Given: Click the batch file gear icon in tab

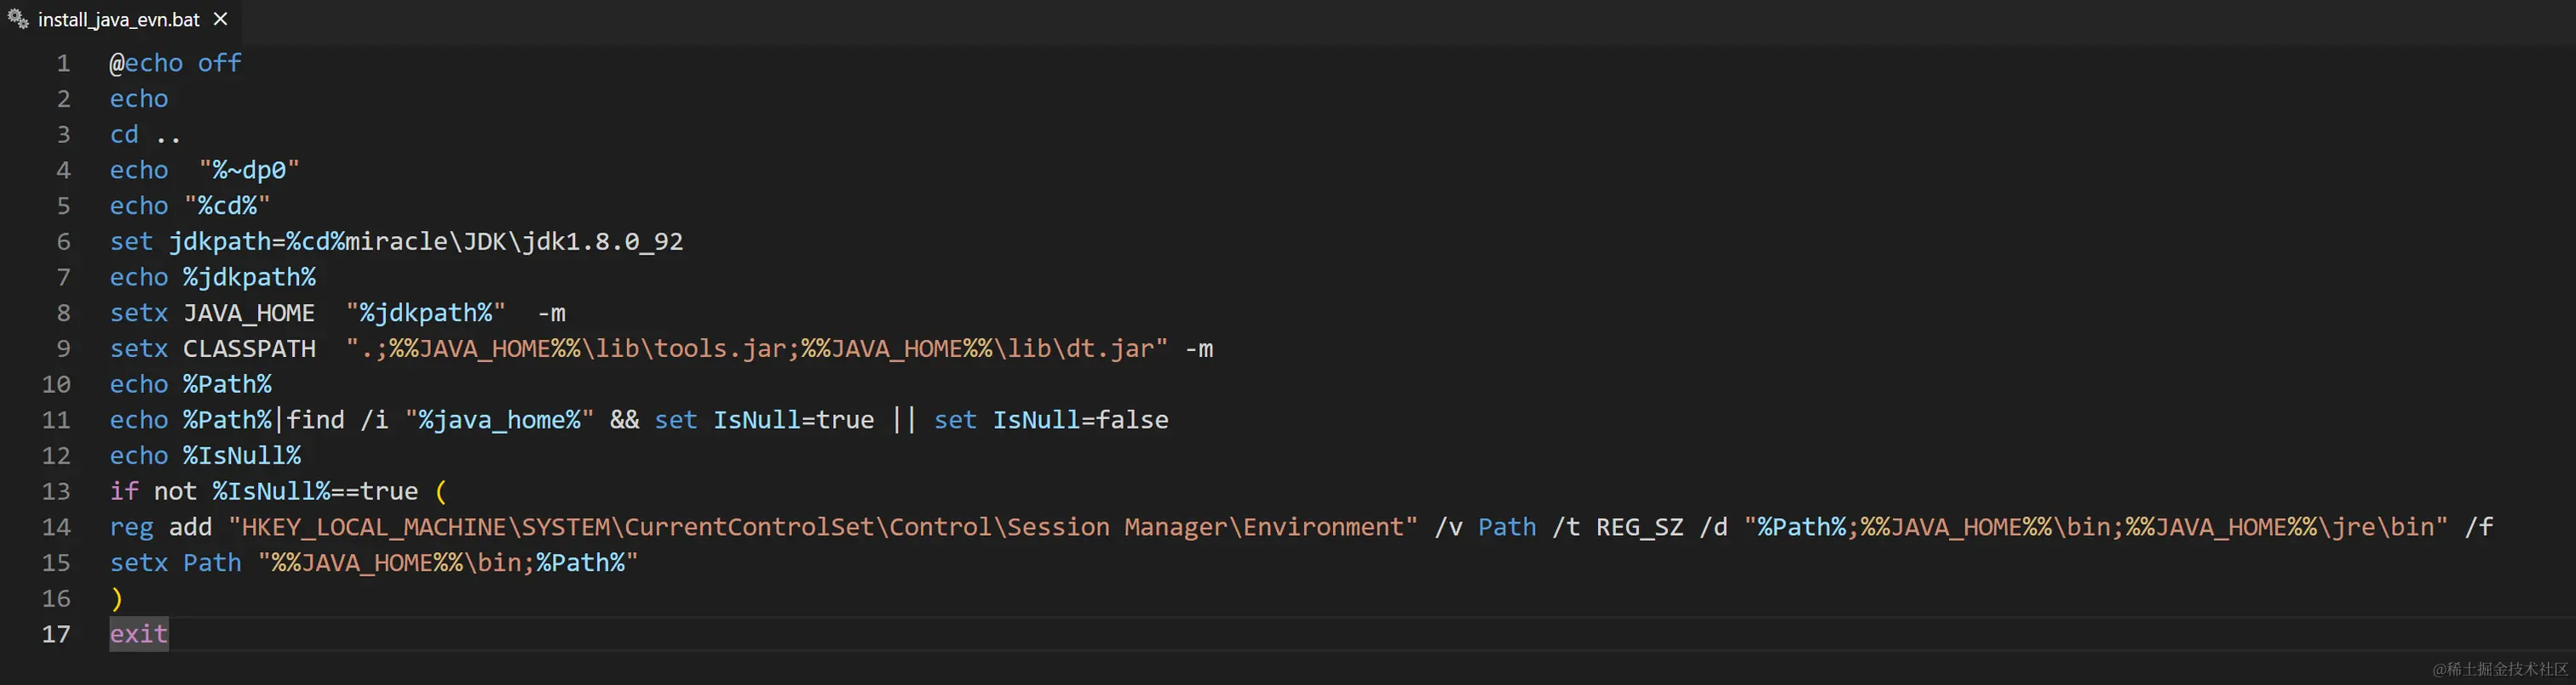Looking at the screenshot, I should coord(18,19).
